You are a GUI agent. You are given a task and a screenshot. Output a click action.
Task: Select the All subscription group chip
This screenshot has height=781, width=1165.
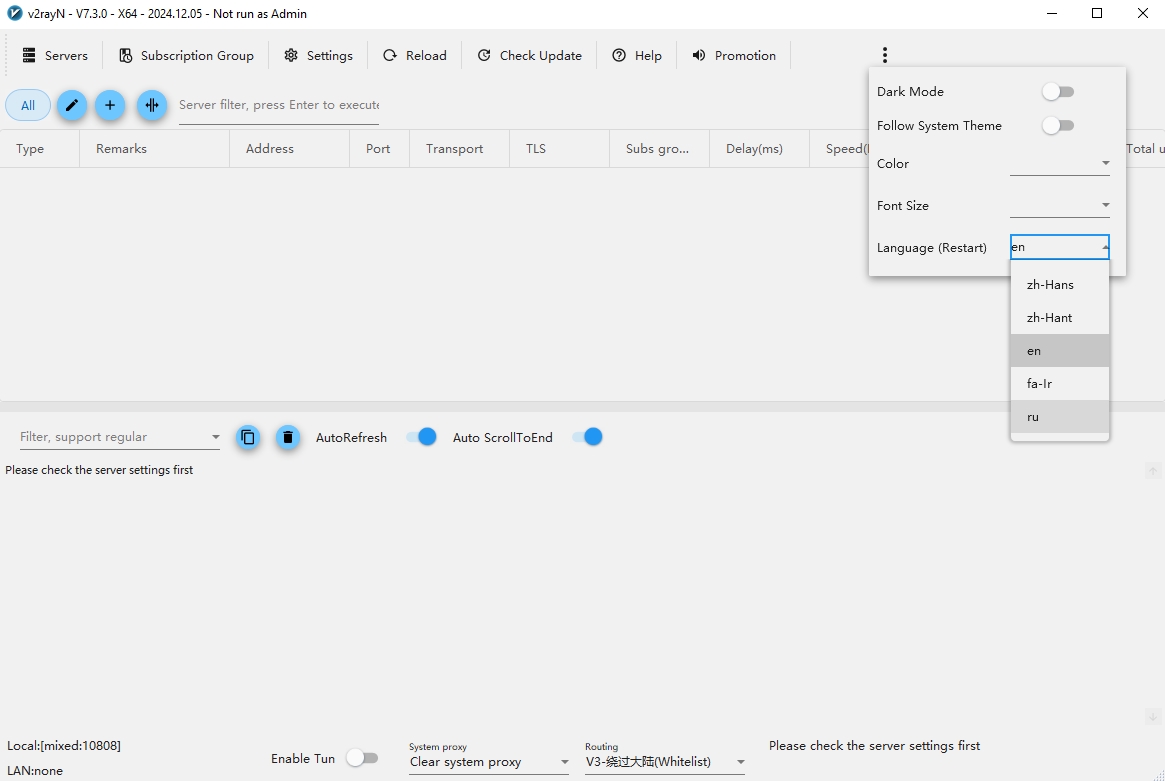click(27, 106)
